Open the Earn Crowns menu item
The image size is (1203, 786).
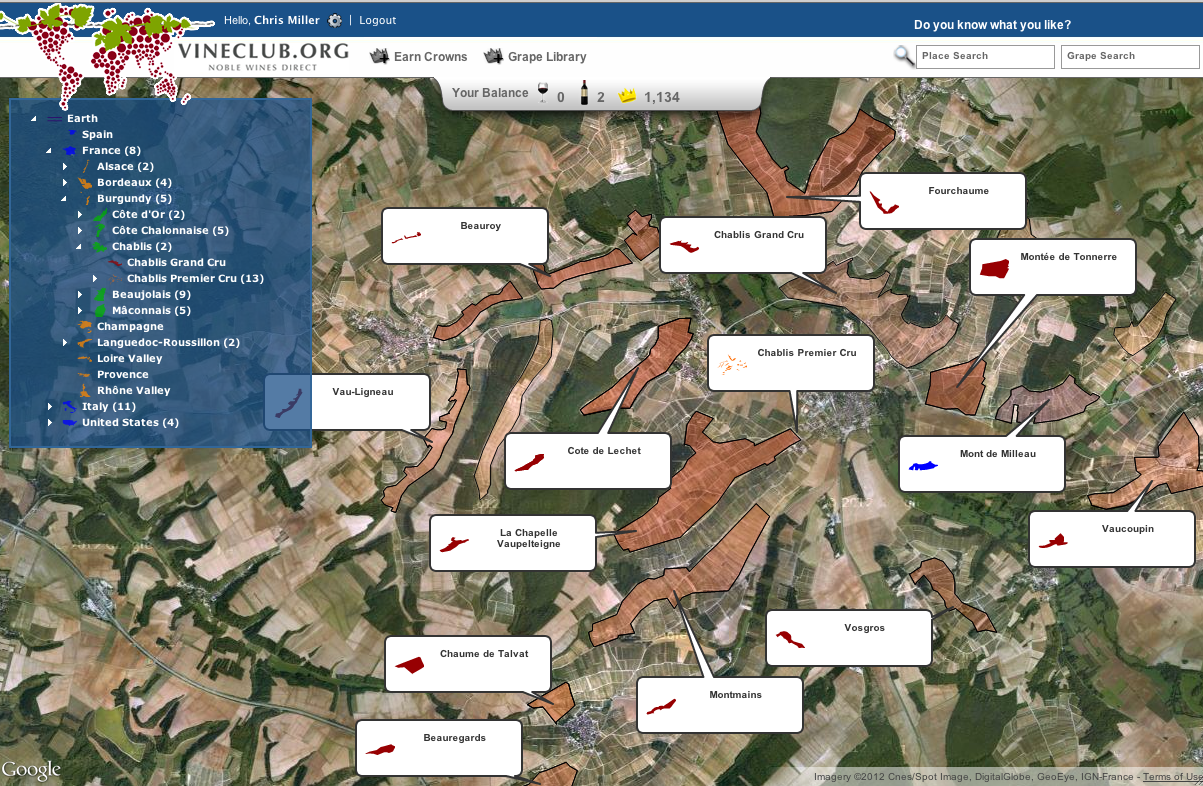pyautogui.click(x=418, y=57)
